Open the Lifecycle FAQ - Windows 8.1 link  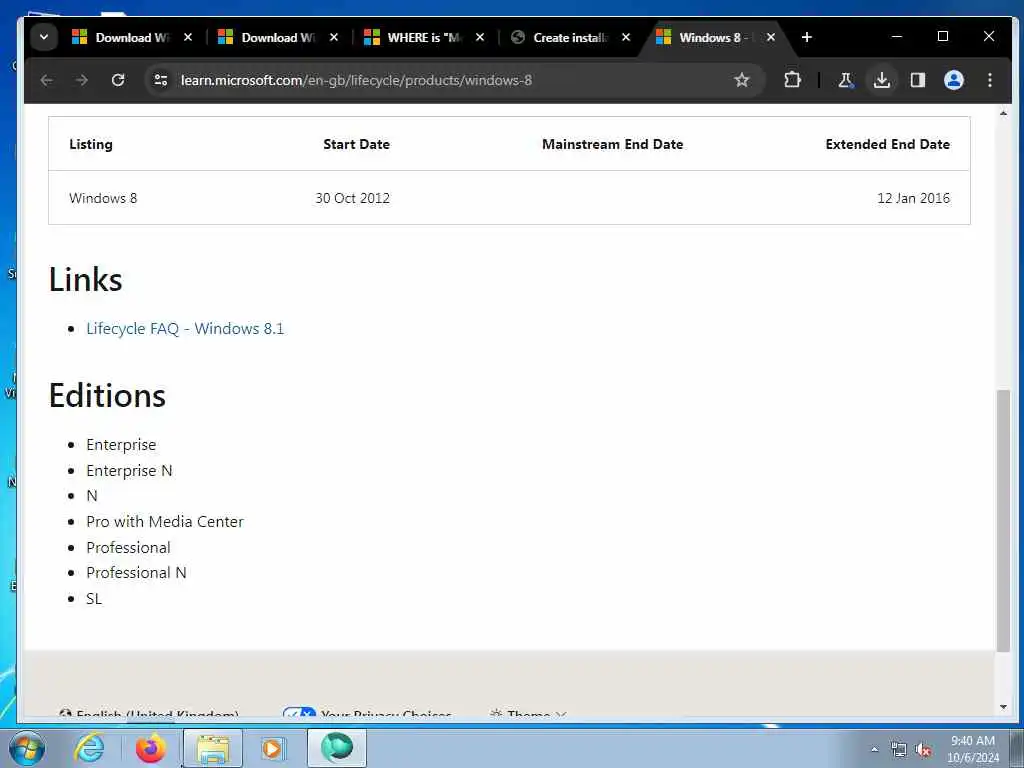185,328
